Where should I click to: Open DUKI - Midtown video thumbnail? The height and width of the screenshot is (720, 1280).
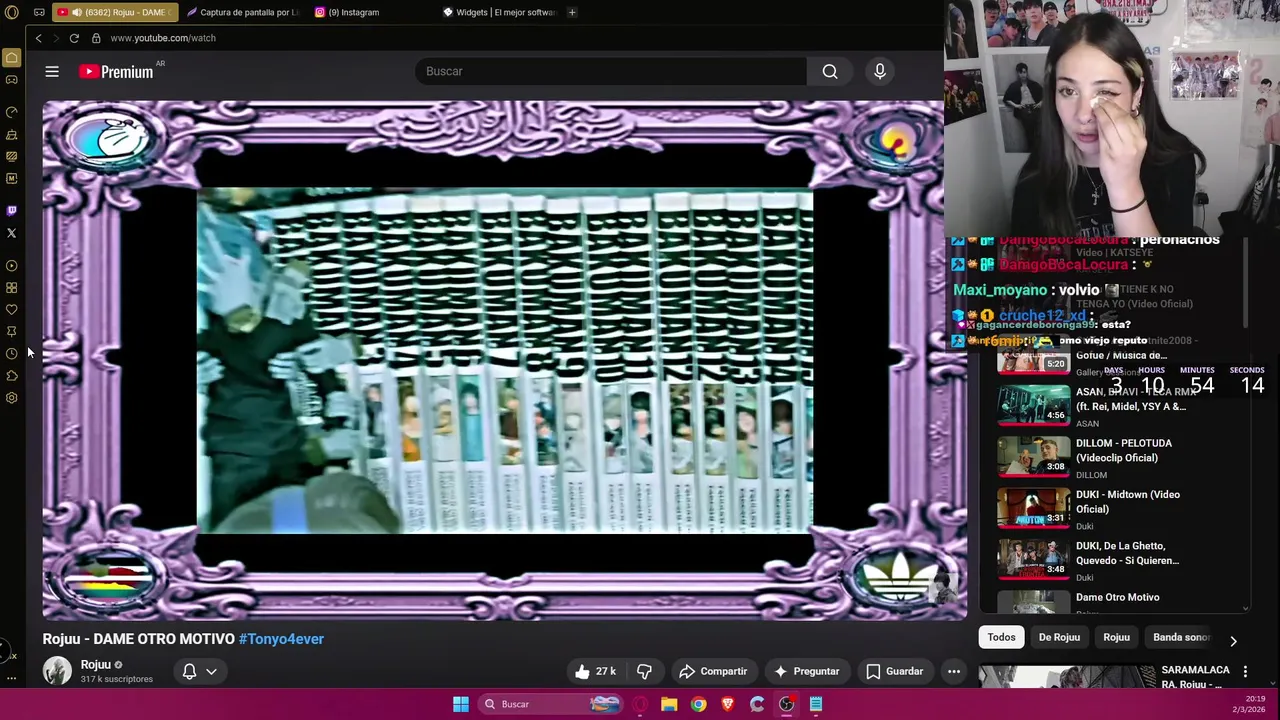(x=1033, y=509)
